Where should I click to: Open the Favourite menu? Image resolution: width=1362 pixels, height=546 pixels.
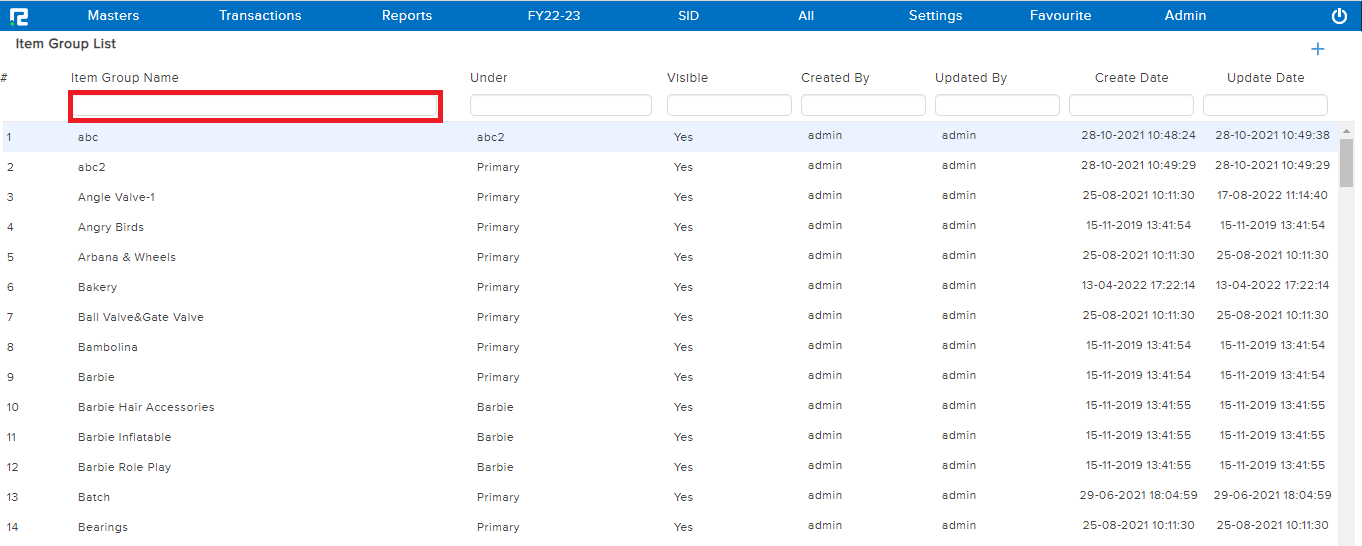1060,16
